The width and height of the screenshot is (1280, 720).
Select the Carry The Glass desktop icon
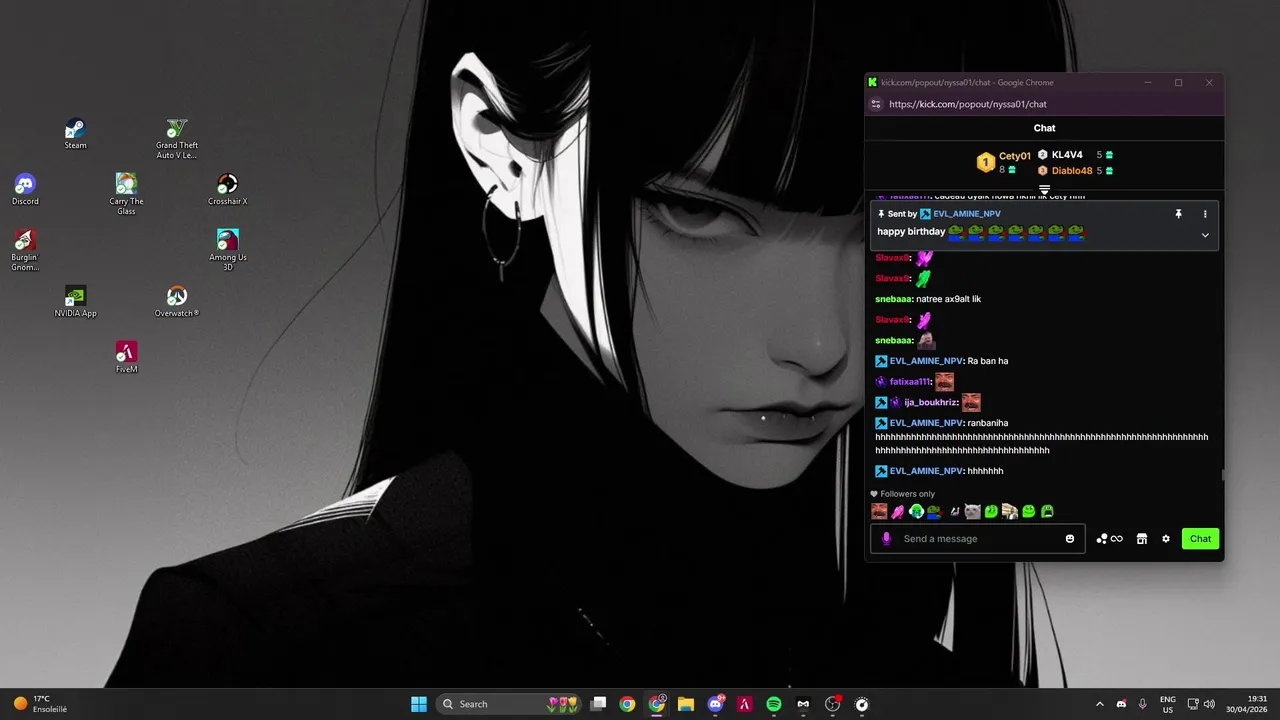(x=126, y=194)
